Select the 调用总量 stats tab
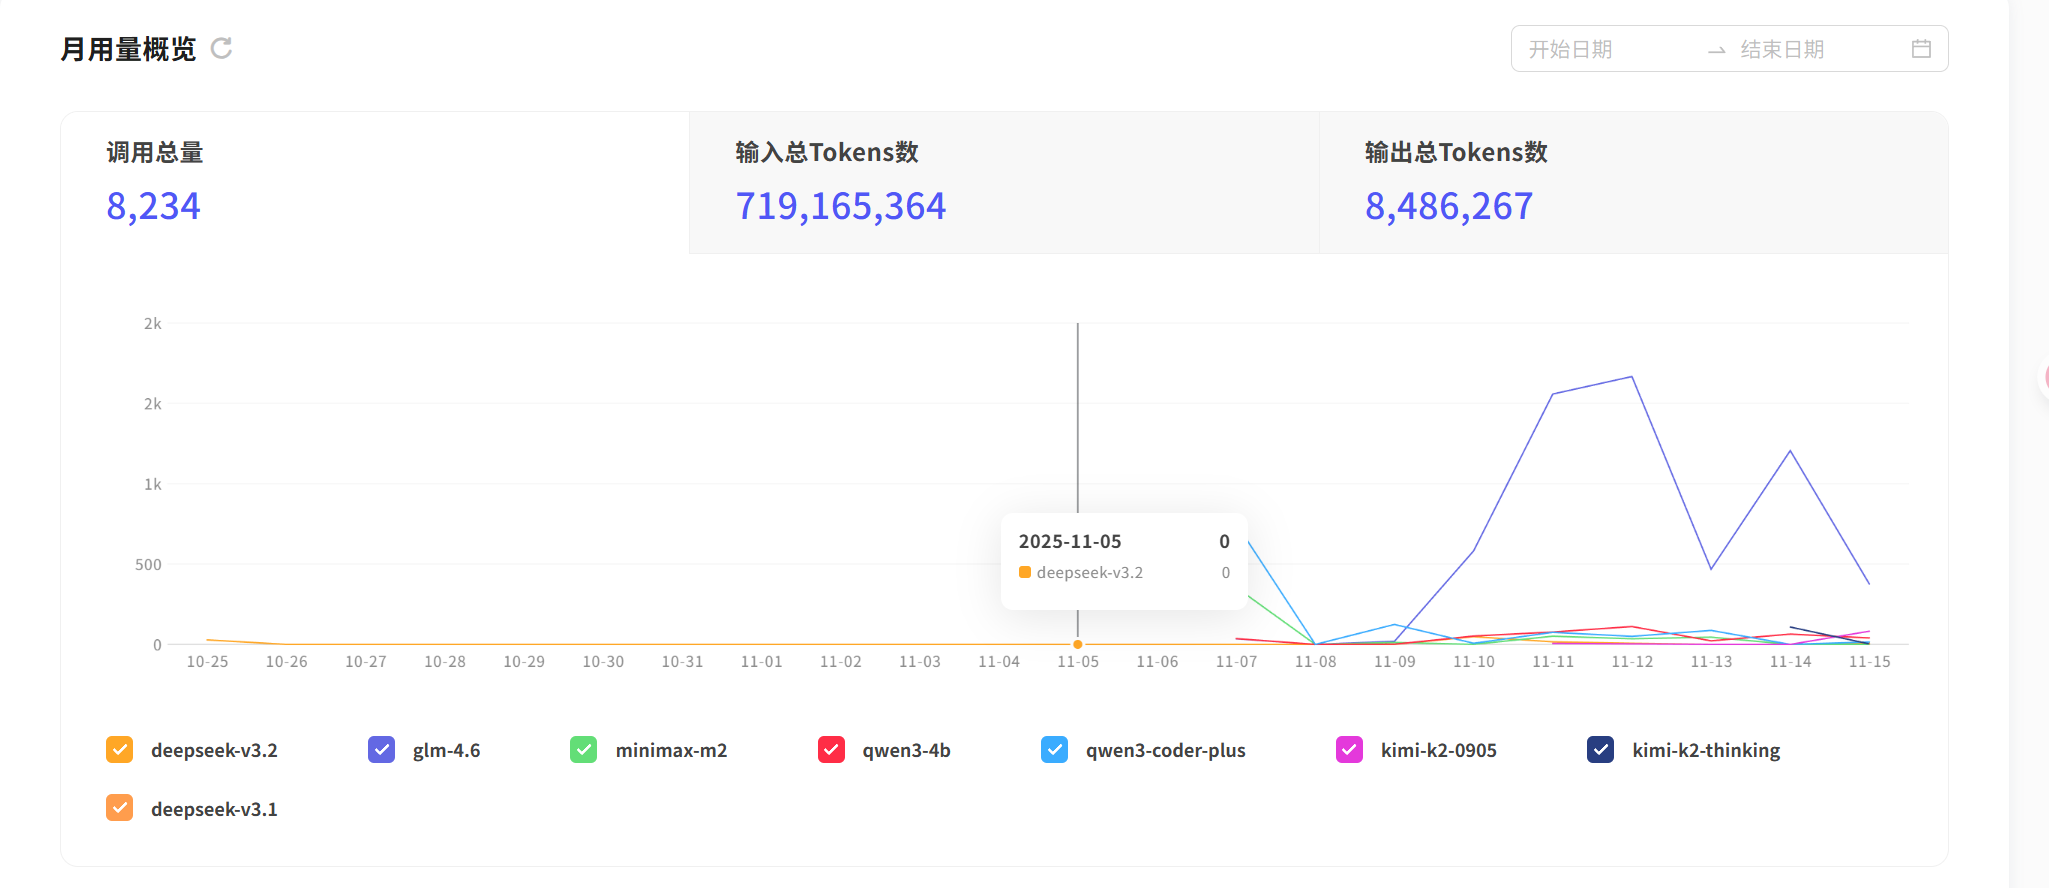Screen dimensions: 2049x888 [375, 182]
